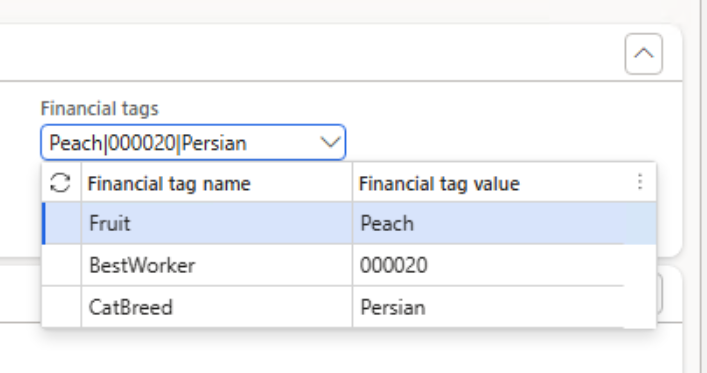The height and width of the screenshot is (373, 707).
Task: Open the Financial tags dropdown arrow
Action: (330, 143)
